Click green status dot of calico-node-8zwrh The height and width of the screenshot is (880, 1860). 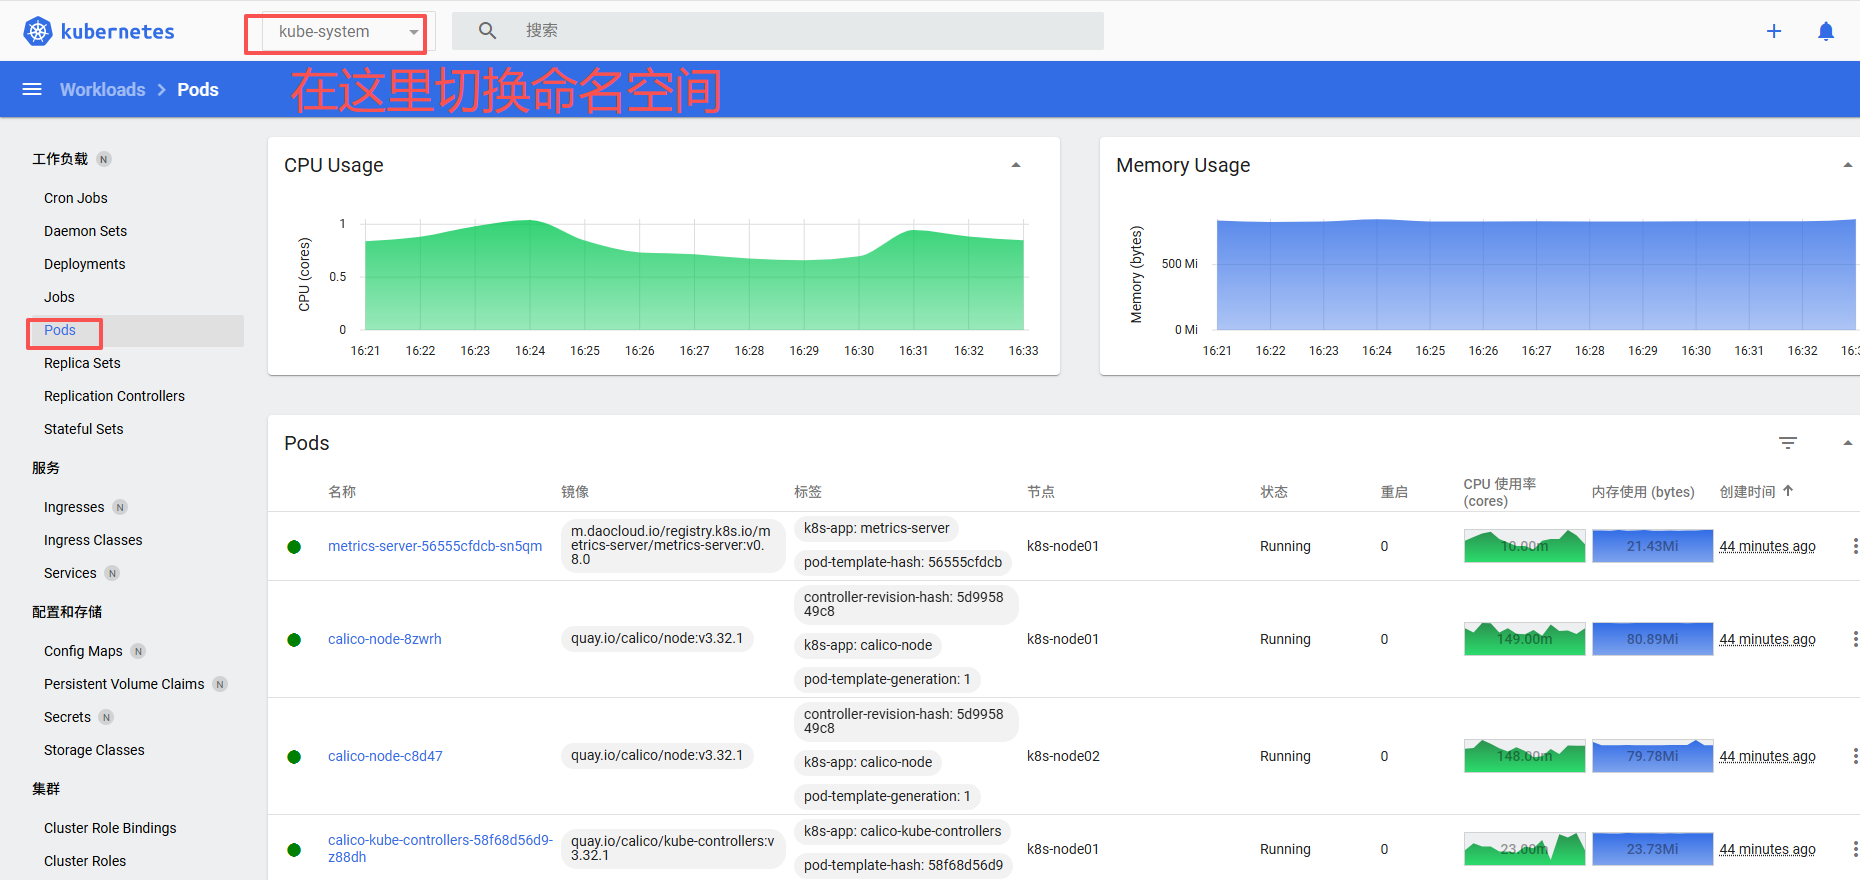coord(294,640)
